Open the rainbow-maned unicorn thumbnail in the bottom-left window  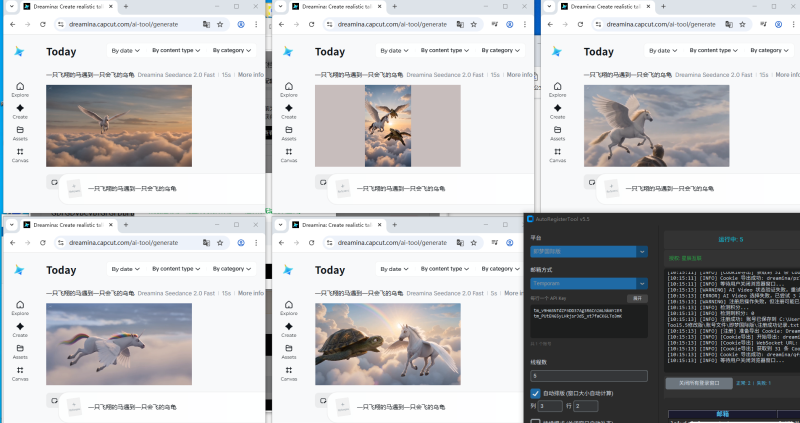pyautogui.click(x=119, y=344)
